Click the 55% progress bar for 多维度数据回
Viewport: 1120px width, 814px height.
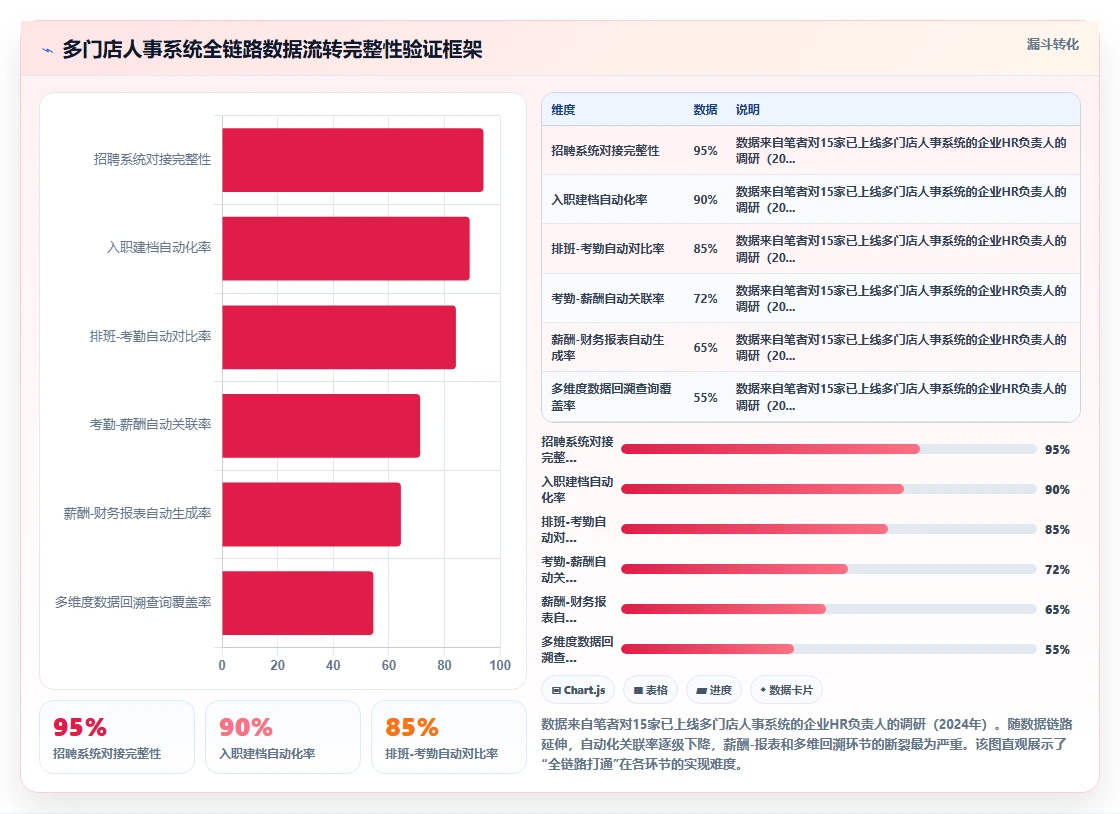829,649
